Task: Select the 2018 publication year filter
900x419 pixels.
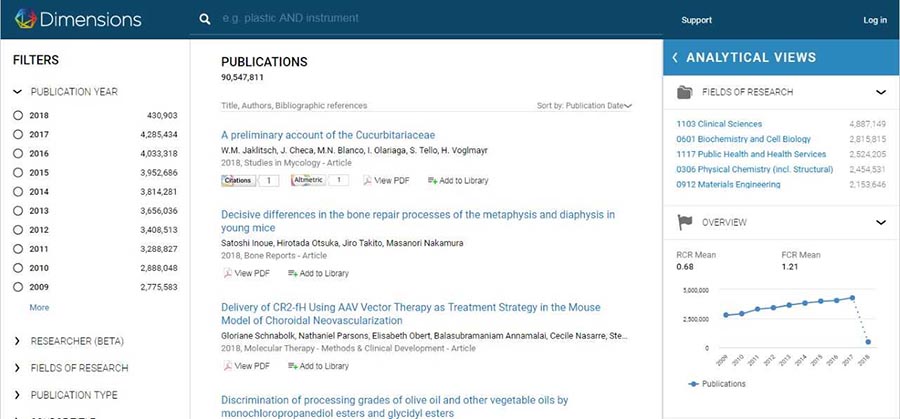Action: coord(18,115)
